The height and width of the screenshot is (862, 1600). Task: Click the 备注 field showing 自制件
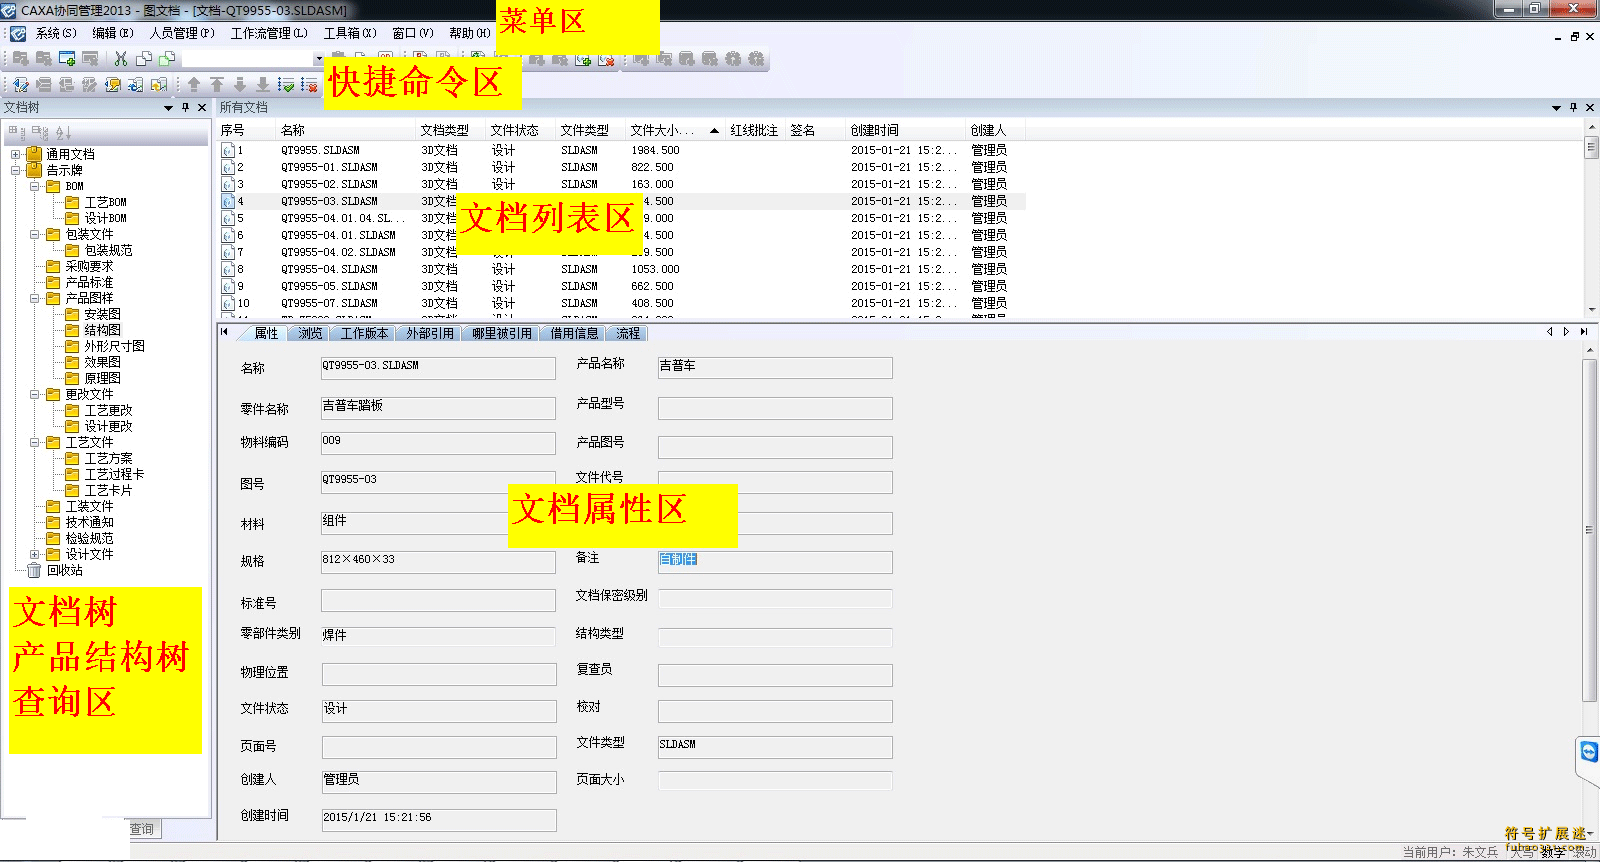pyautogui.click(x=775, y=561)
